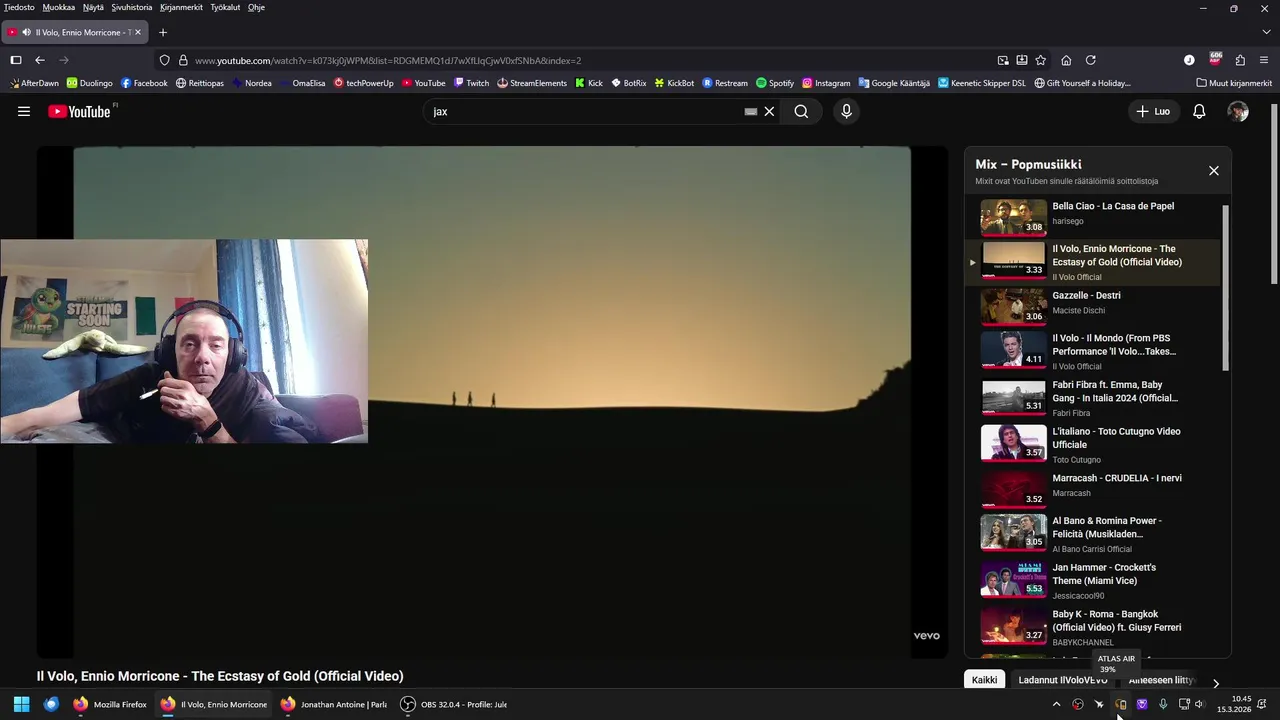This screenshot has height=720, width=1280.
Task: Open Firefox application hamburger menu
Action: pyautogui.click(x=1264, y=60)
